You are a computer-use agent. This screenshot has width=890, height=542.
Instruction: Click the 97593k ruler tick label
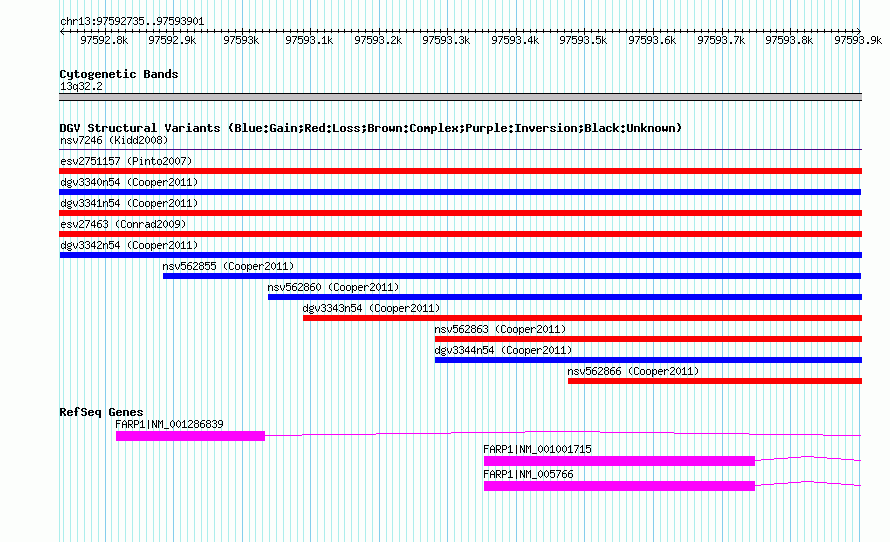[x=241, y=40]
